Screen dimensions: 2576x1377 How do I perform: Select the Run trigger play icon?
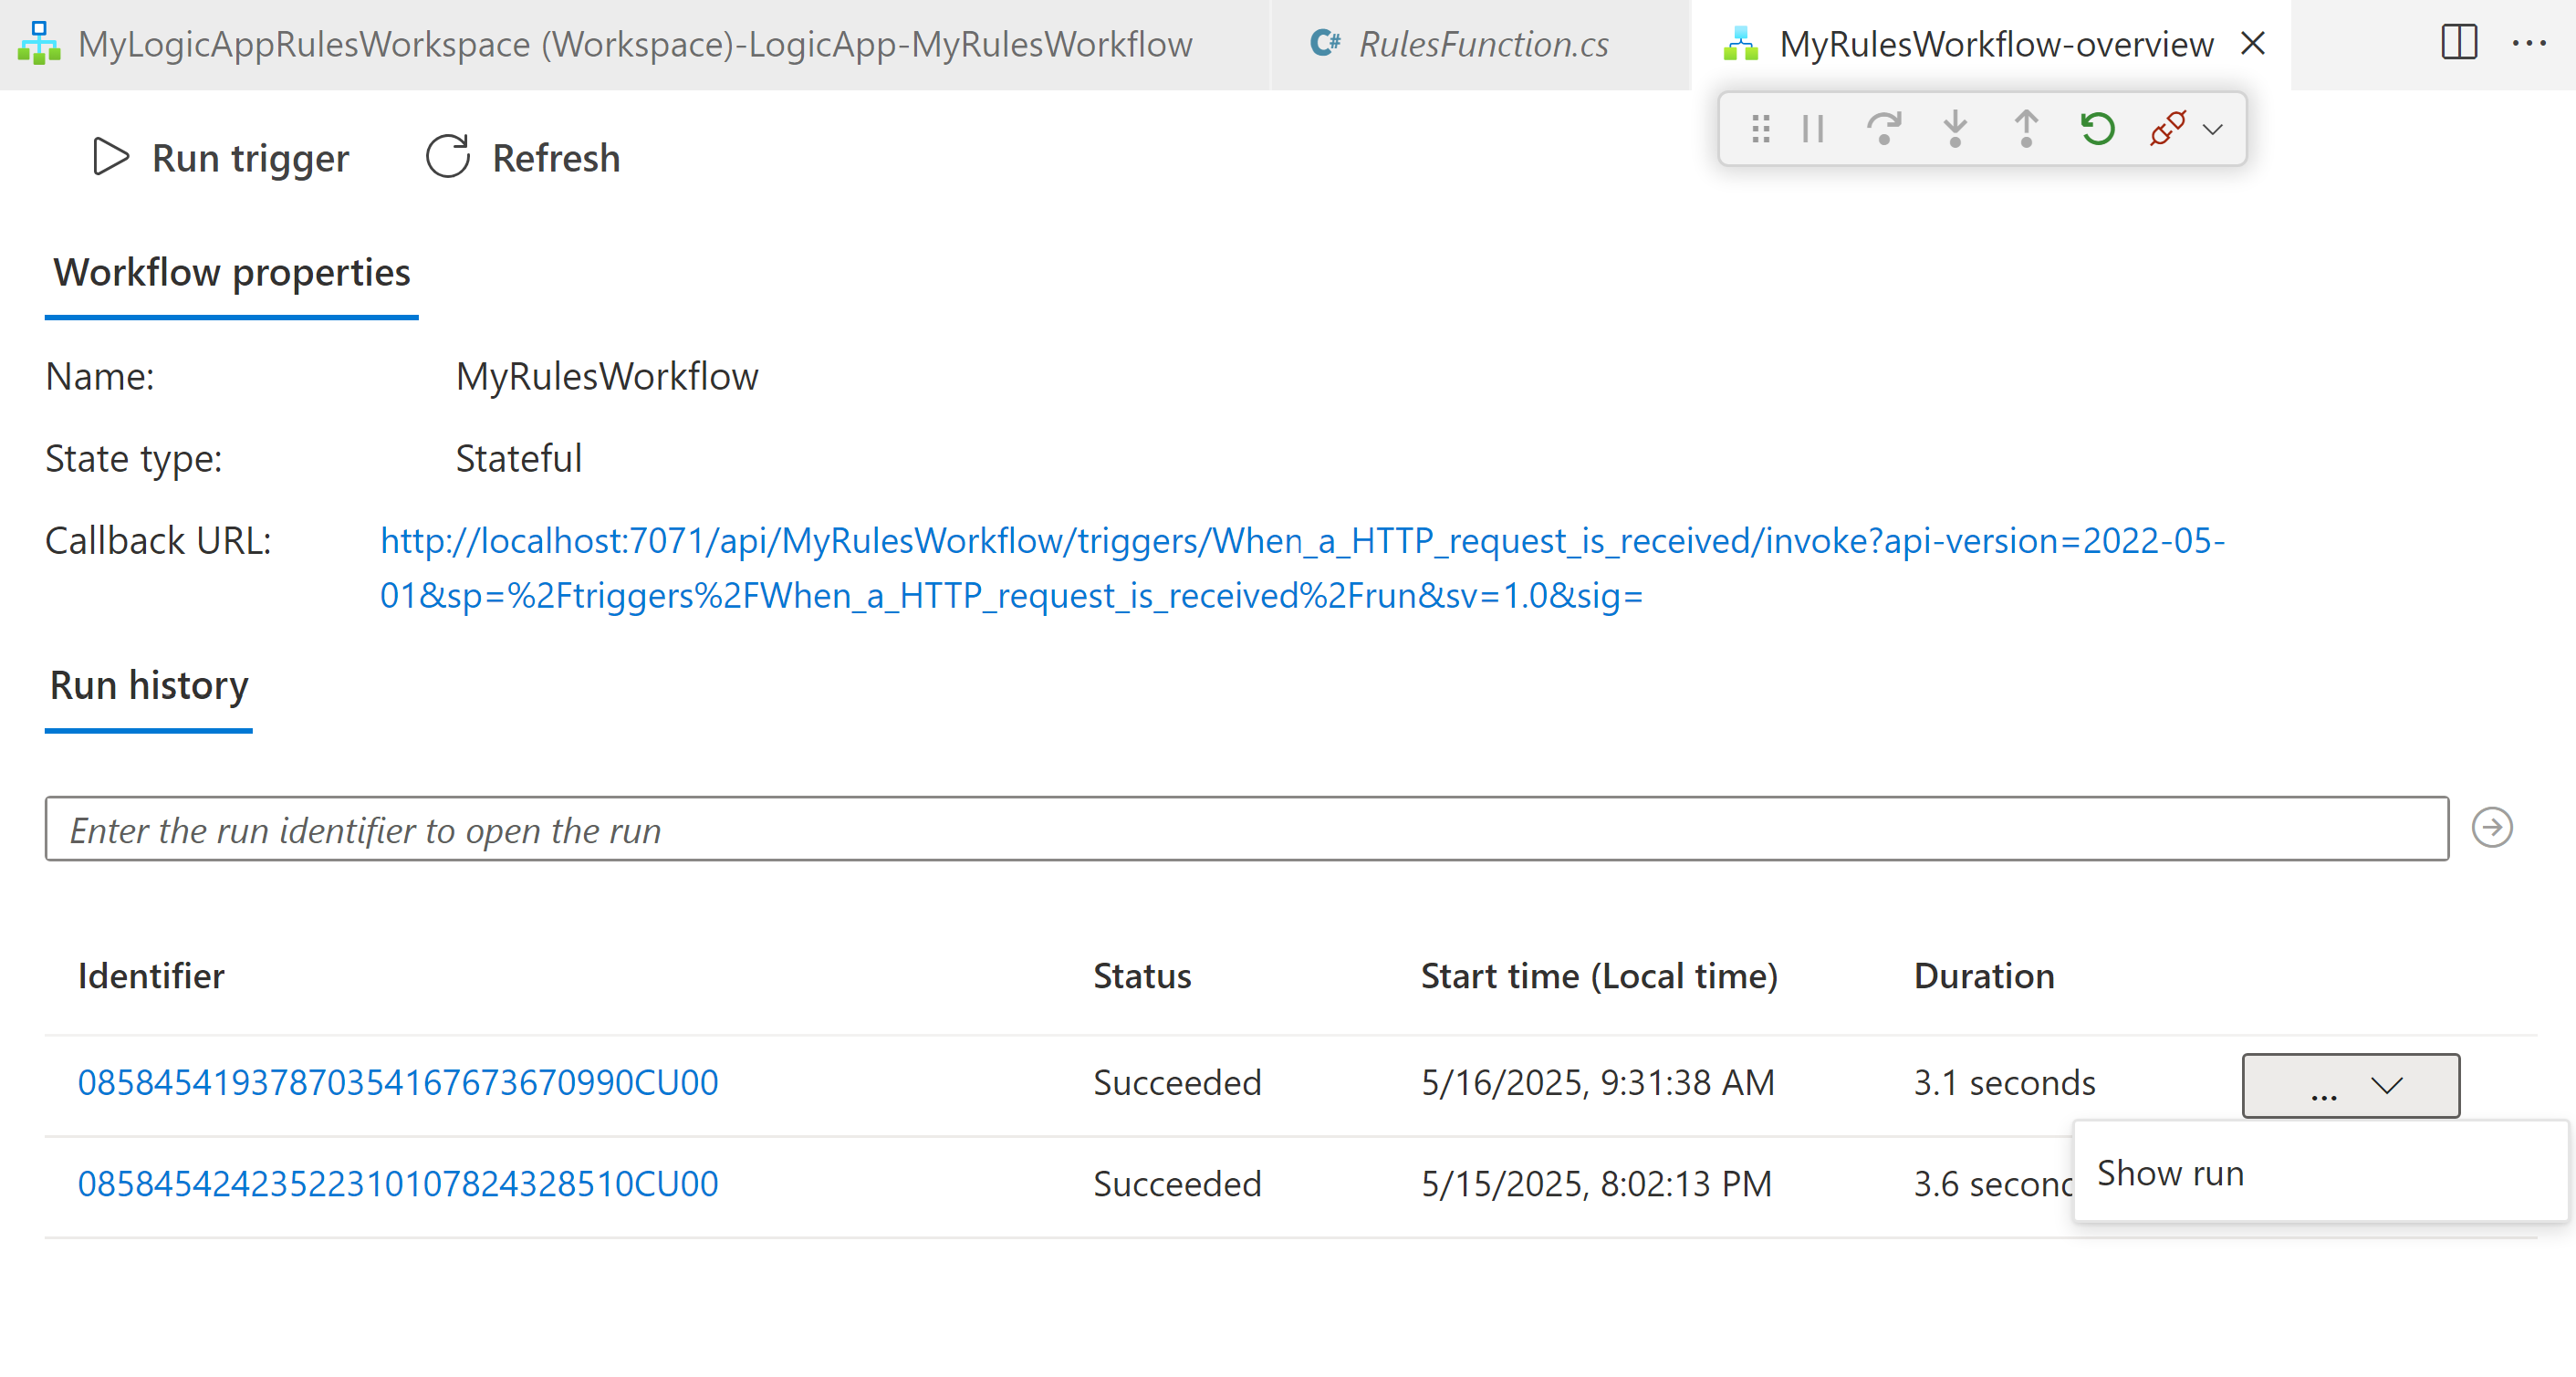(111, 156)
